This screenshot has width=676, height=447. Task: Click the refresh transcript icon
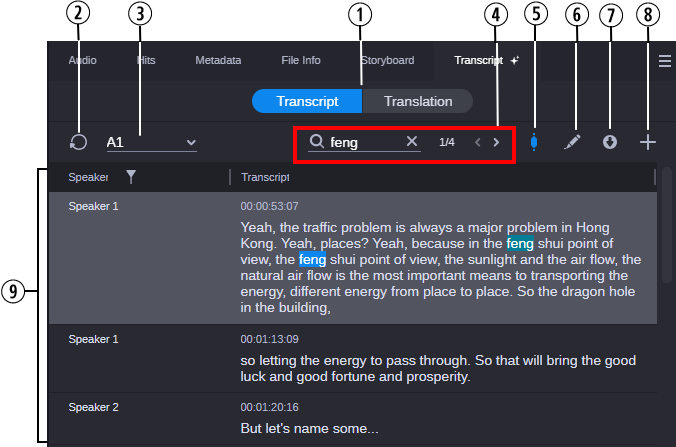click(x=79, y=142)
